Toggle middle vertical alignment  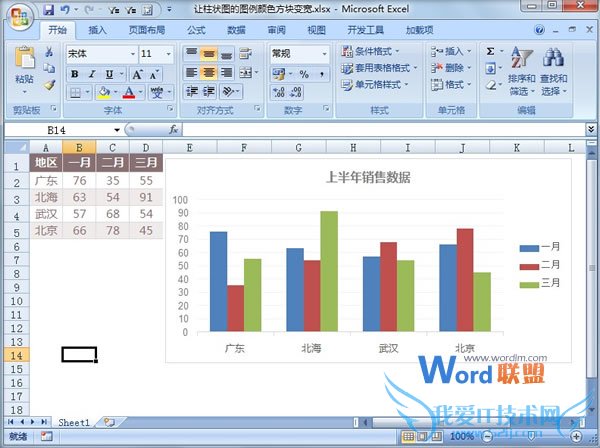[x=209, y=54]
